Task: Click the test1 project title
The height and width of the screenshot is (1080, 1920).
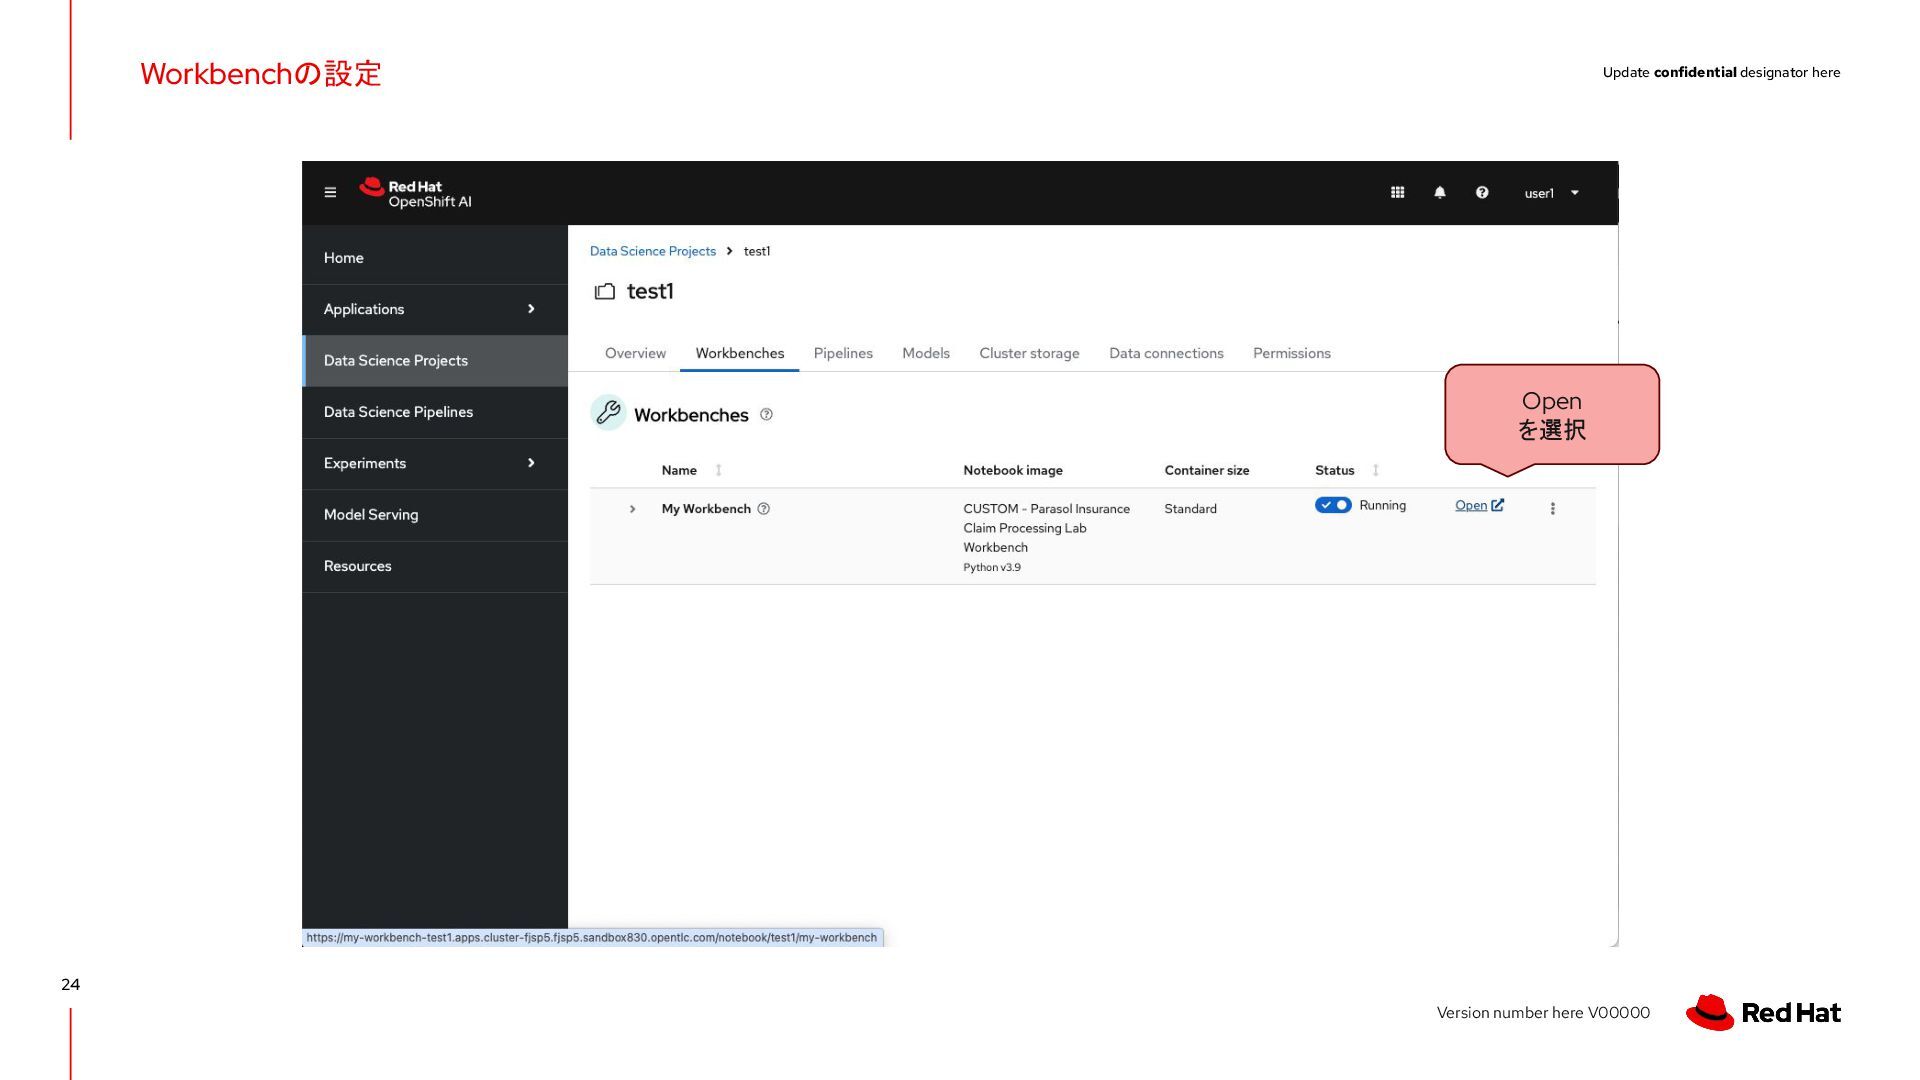Action: click(x=650, y=291)
